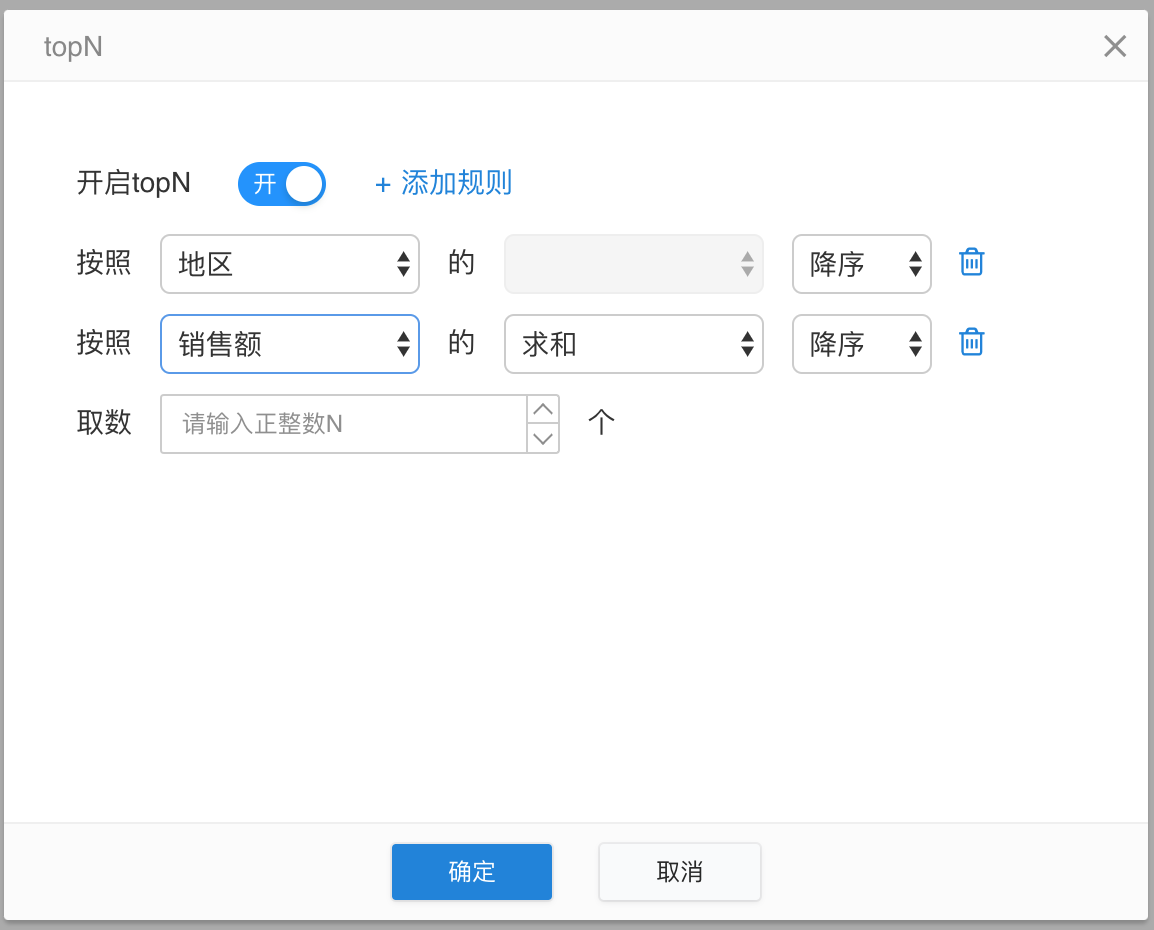
Task: Click the 取数 label
Action: (x=104, y=422)
